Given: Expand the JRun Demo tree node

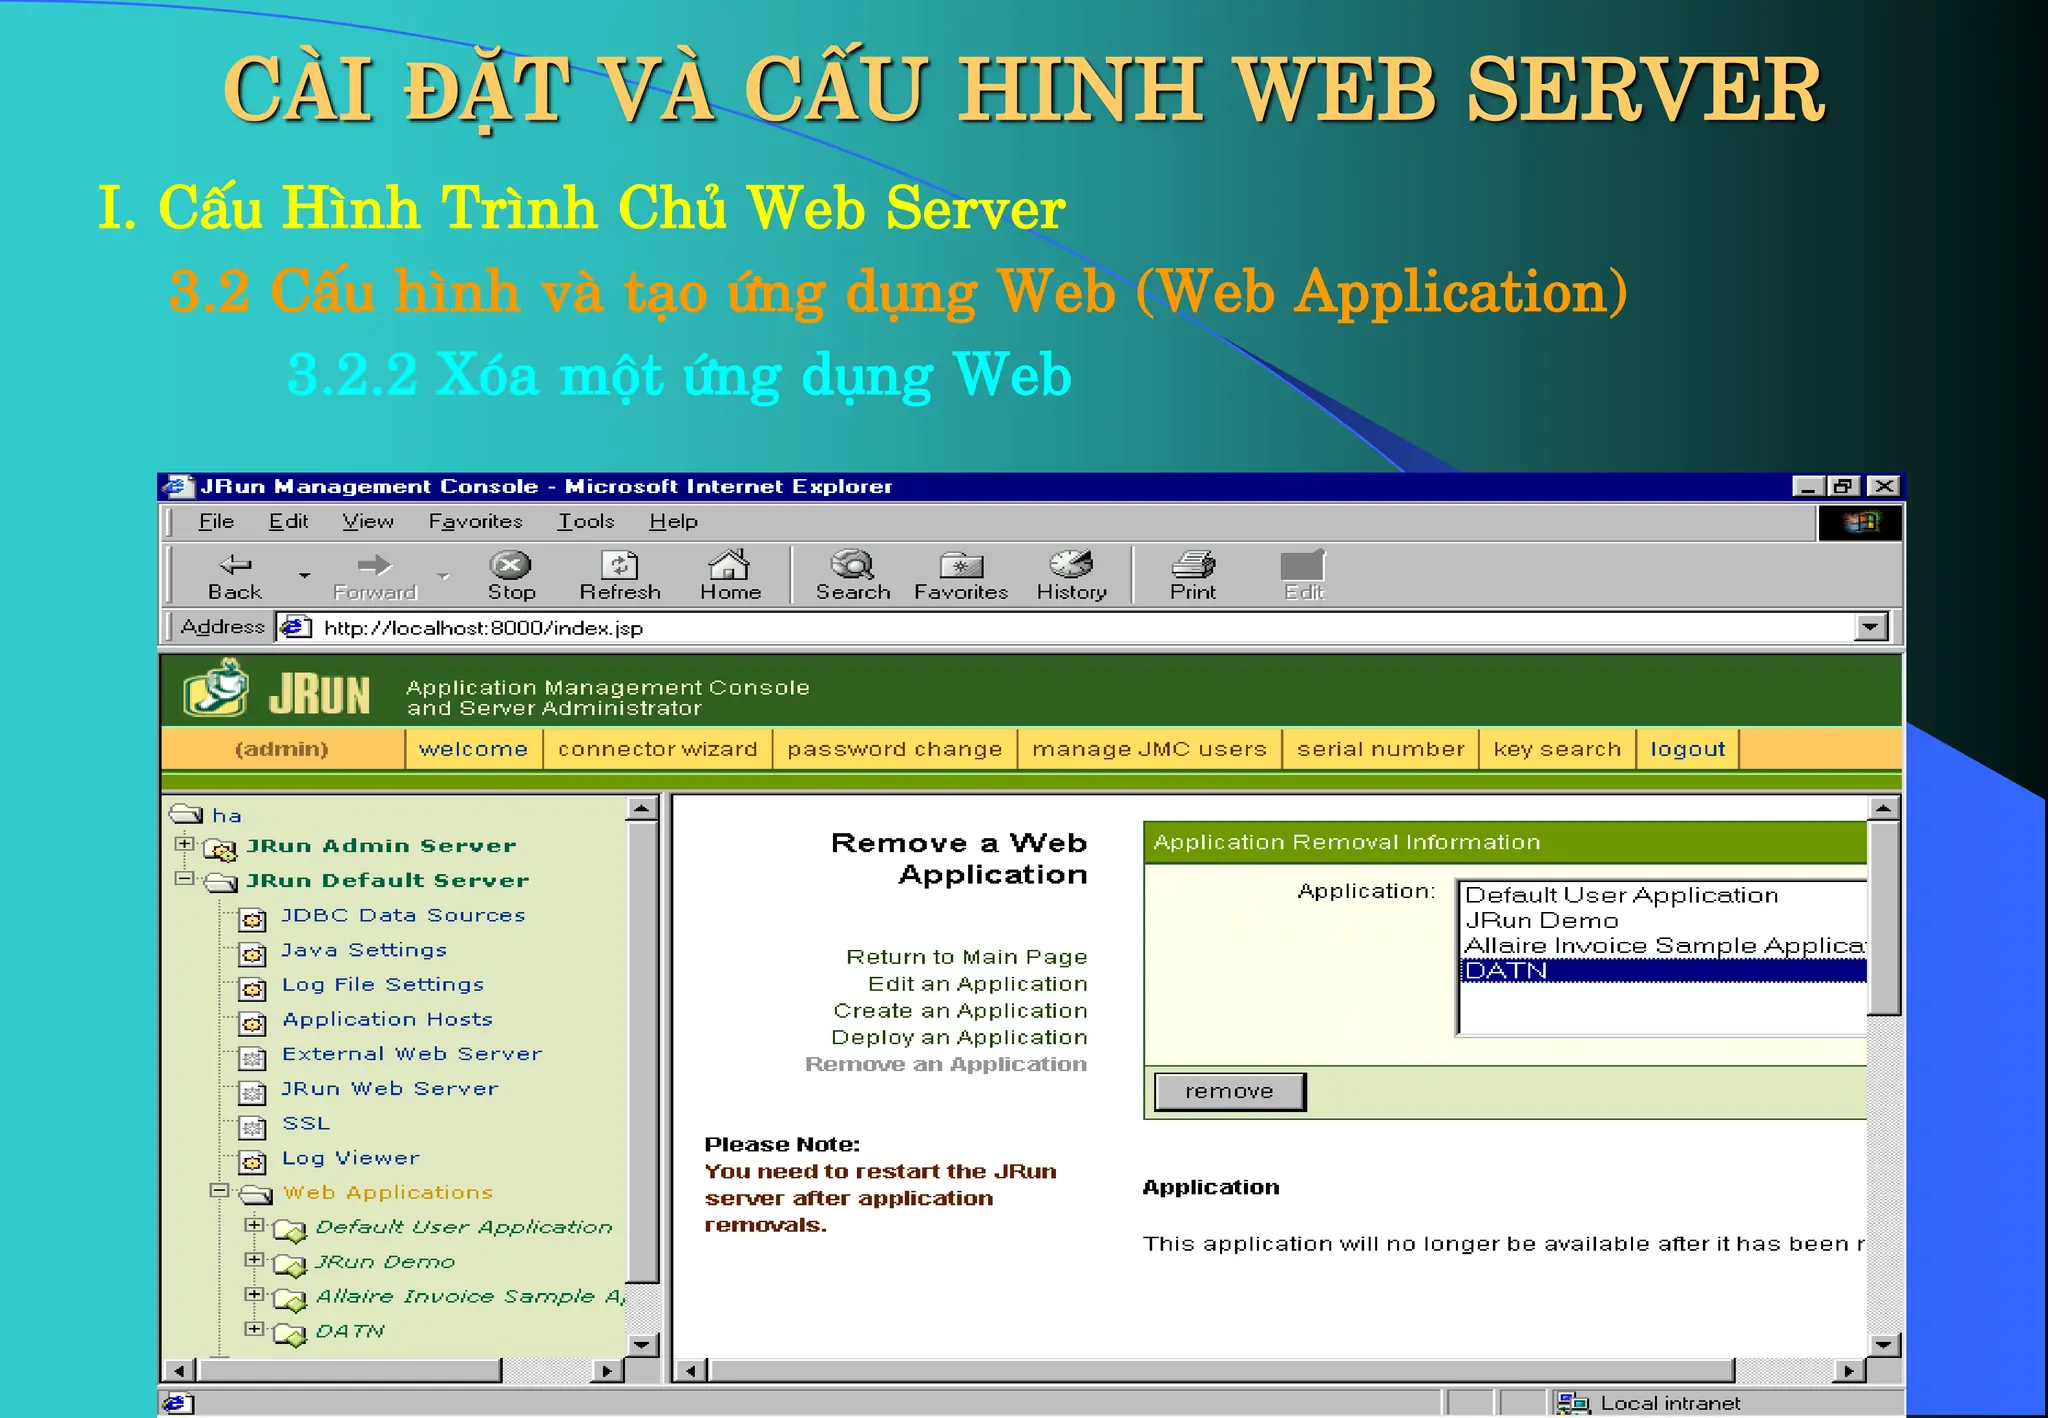Looking at the screenshot, I should 254,1260.
